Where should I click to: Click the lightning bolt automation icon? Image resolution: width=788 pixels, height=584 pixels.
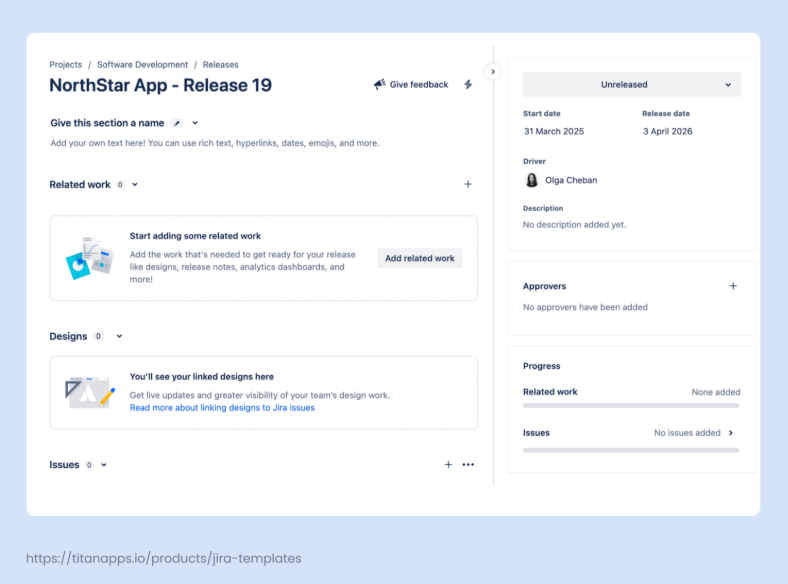point(468,85)
